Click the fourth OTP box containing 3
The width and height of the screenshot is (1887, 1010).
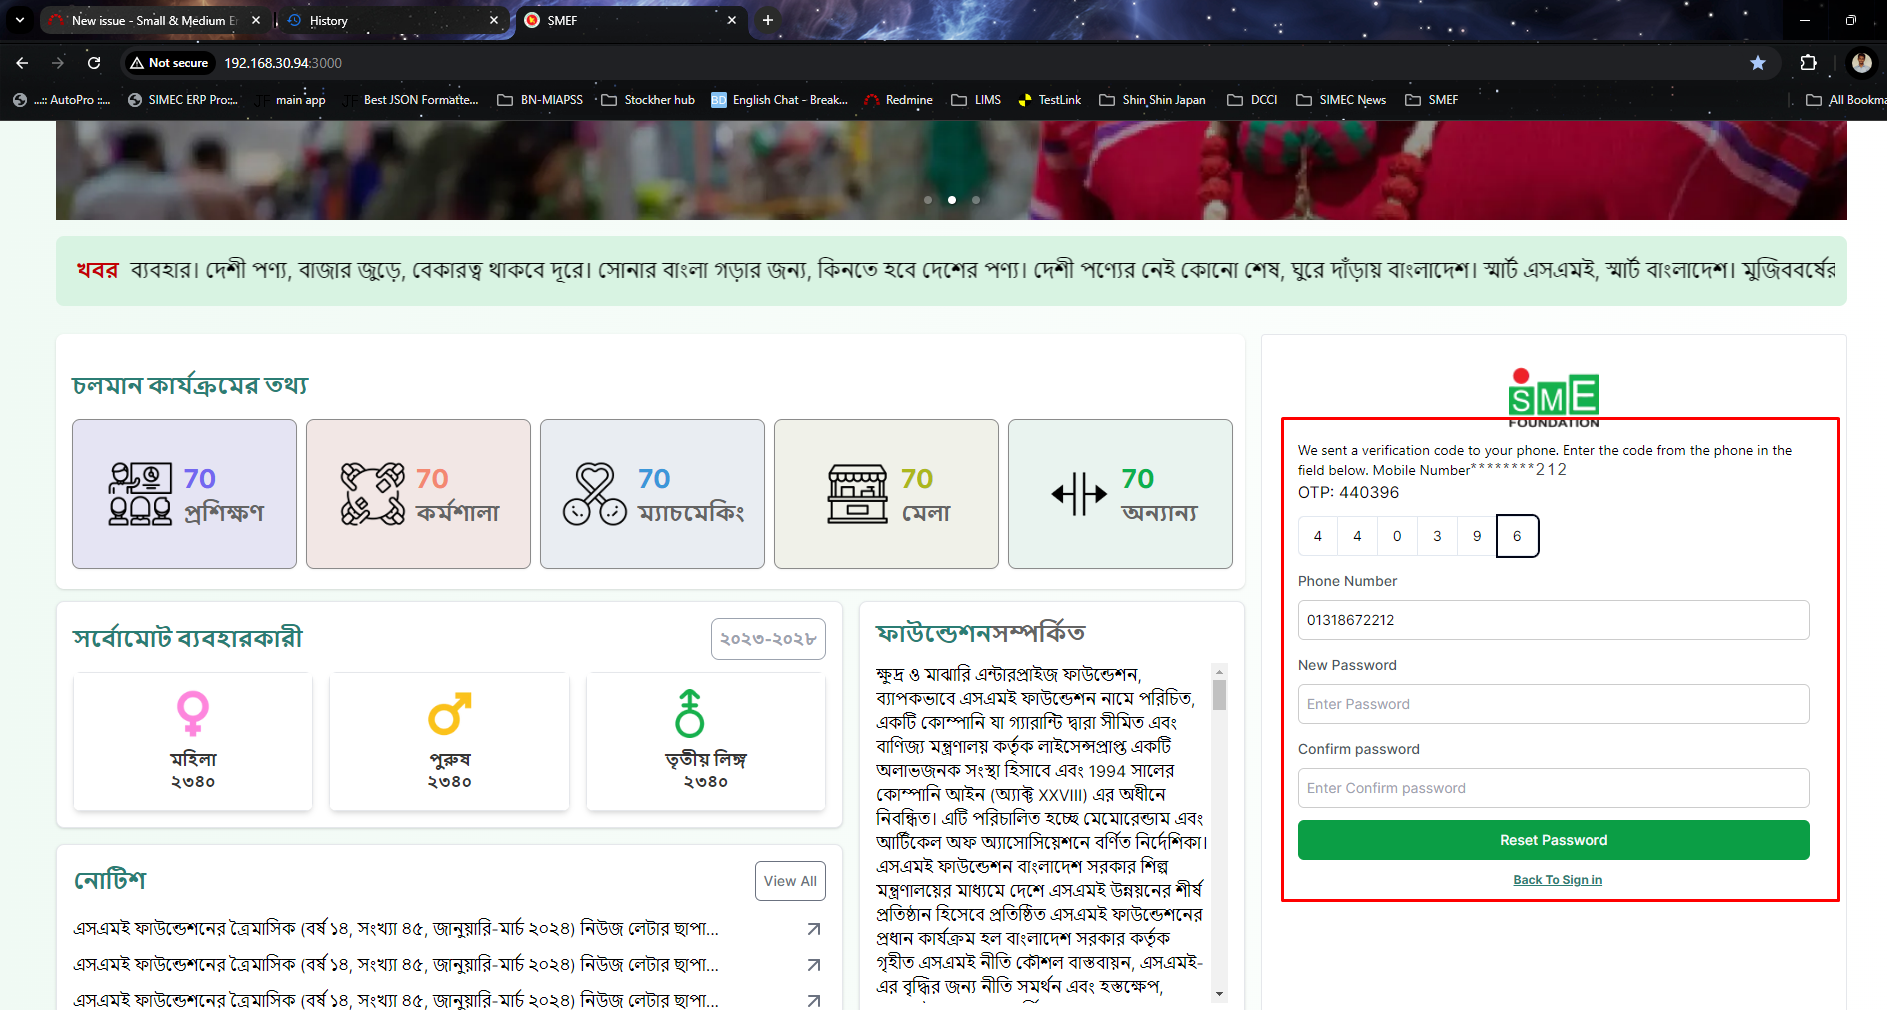click(1437, 536)
